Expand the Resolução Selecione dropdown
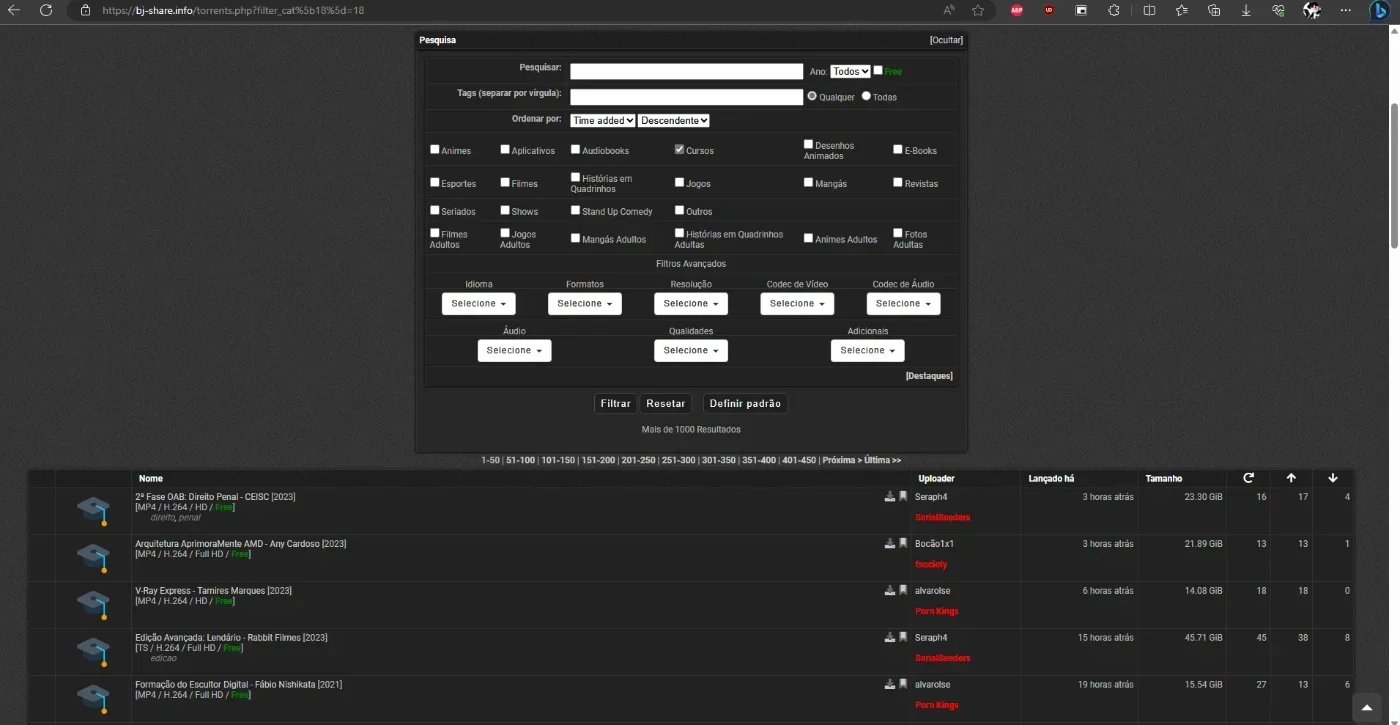The width and height of the screenshot is (1400, 725). (691, 303)
